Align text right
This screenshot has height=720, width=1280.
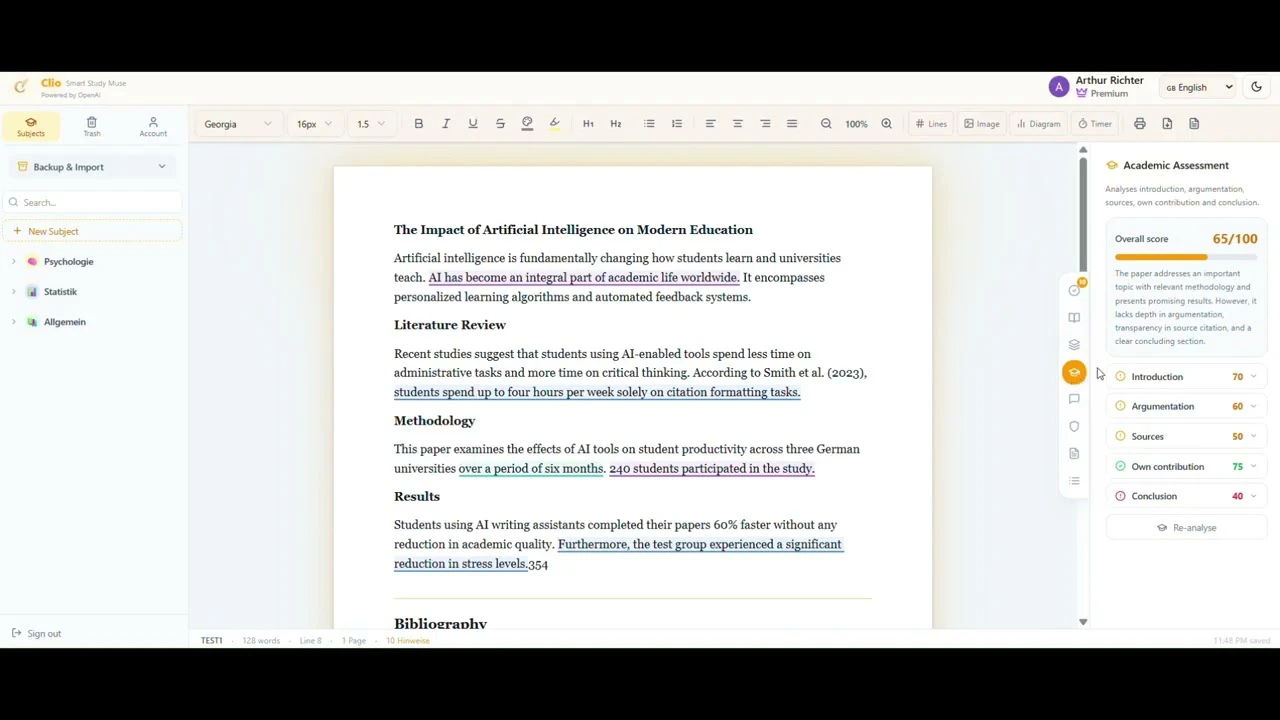(x=765, y=124)
